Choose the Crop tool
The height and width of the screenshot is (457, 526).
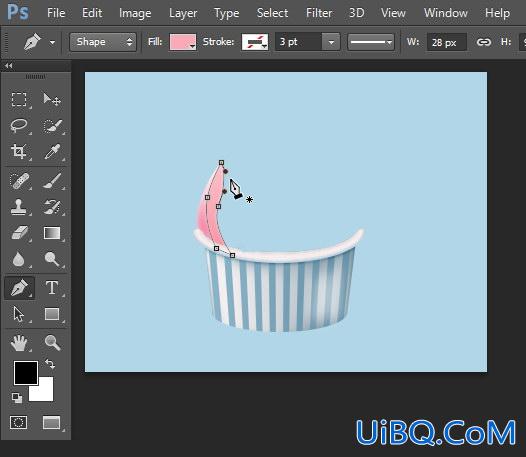click(x=19, y=151)
